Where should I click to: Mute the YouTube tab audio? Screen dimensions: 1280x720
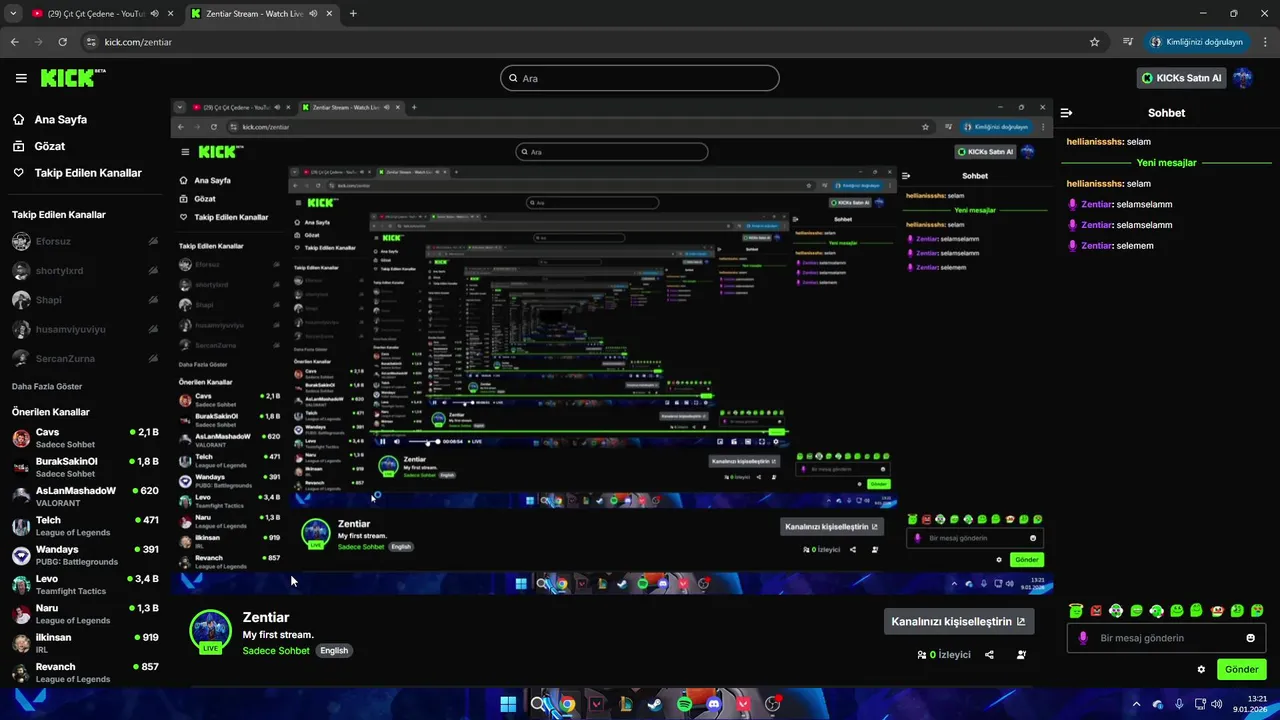pyautogui.click(x=154, y=13)
